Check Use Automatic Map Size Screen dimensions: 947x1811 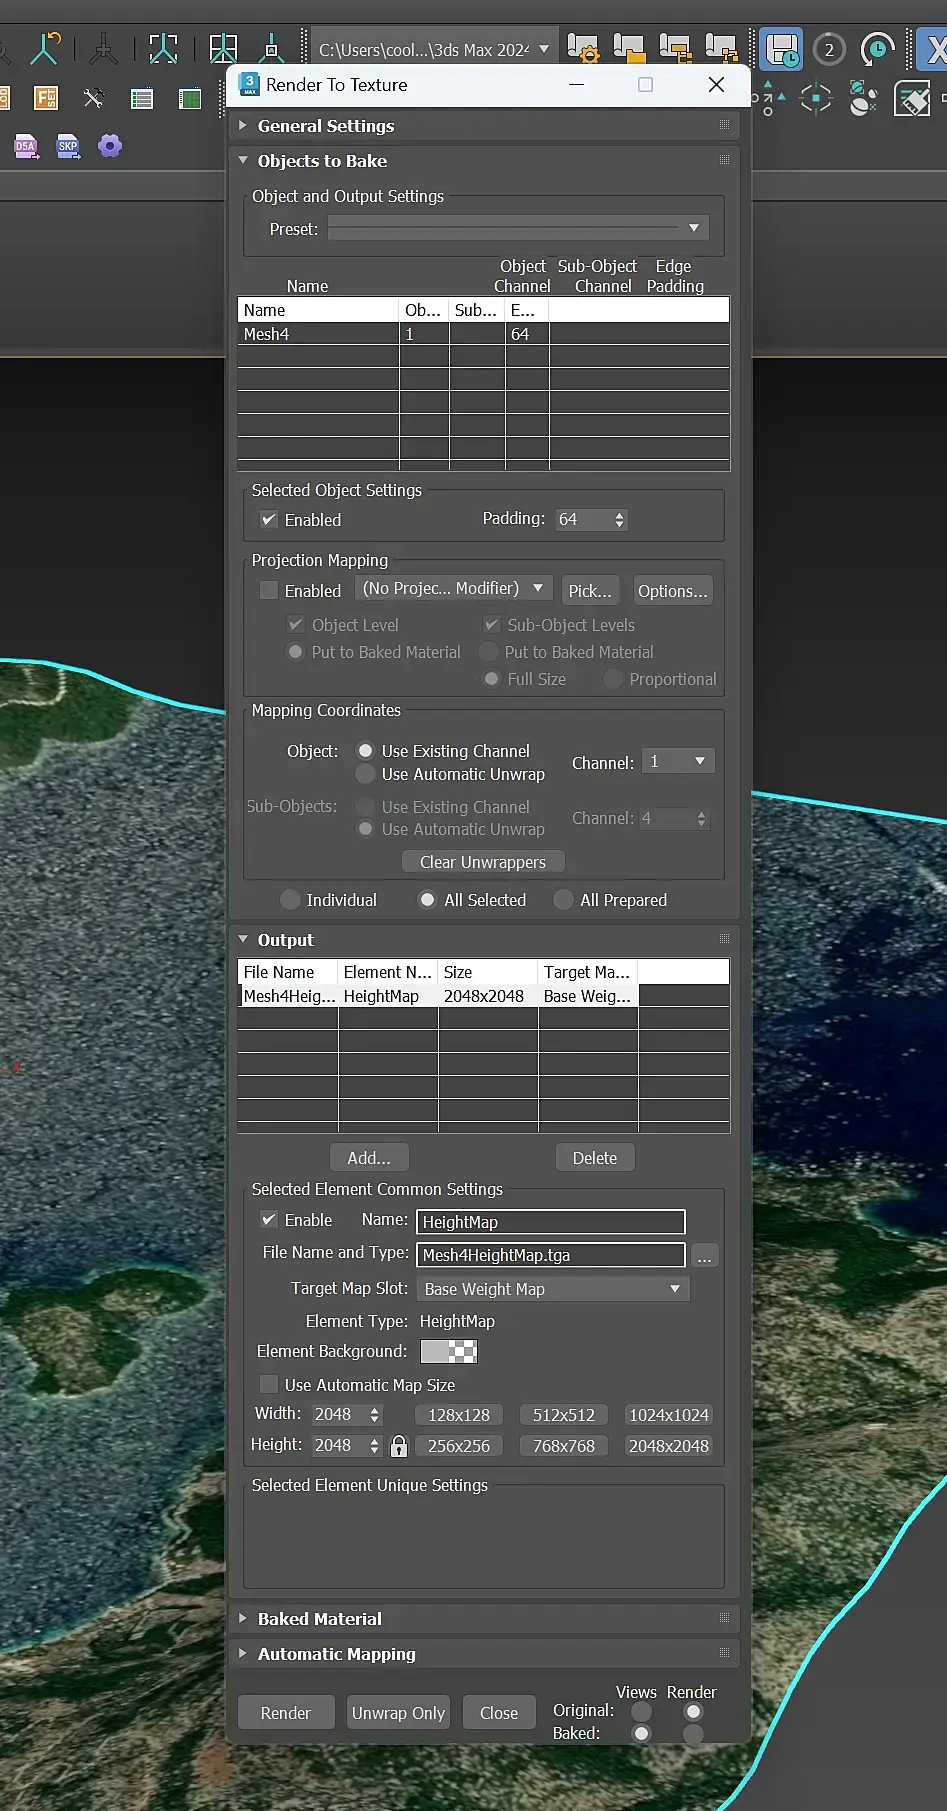tap(268, 1384)
